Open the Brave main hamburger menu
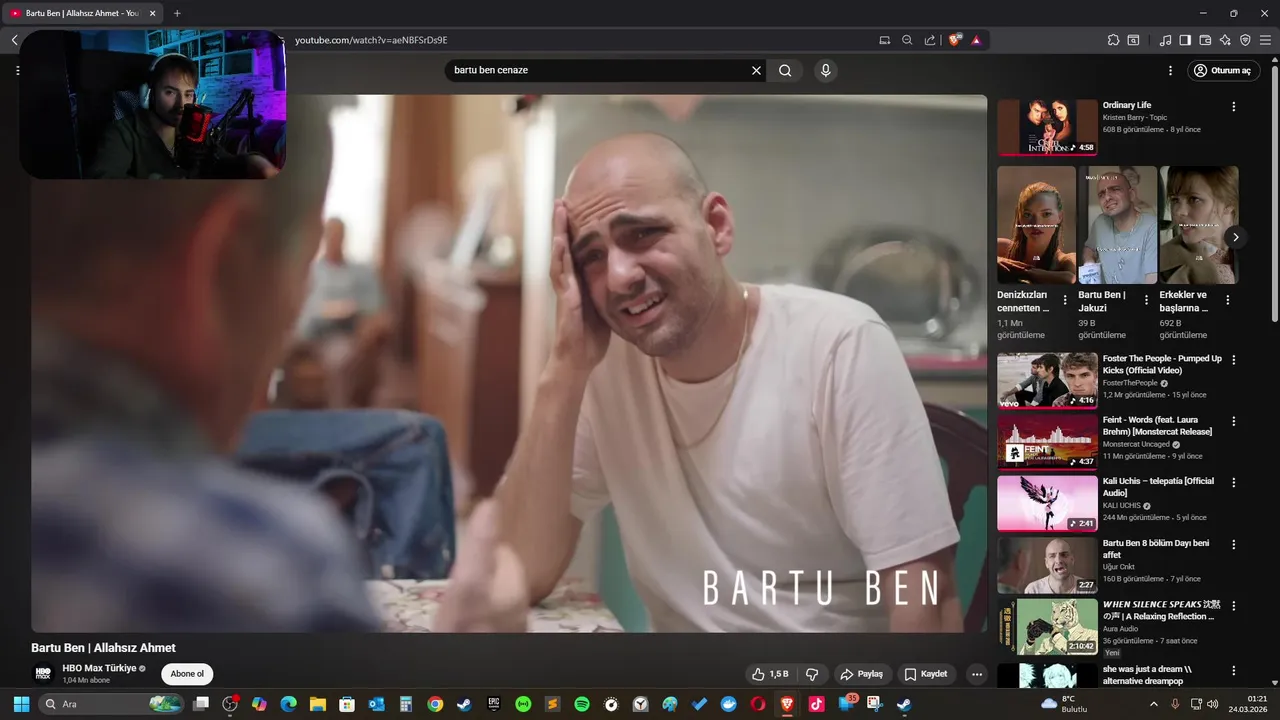Image resolution: width=1280 pixels, height=720 pixels. tap(1264, 40)
